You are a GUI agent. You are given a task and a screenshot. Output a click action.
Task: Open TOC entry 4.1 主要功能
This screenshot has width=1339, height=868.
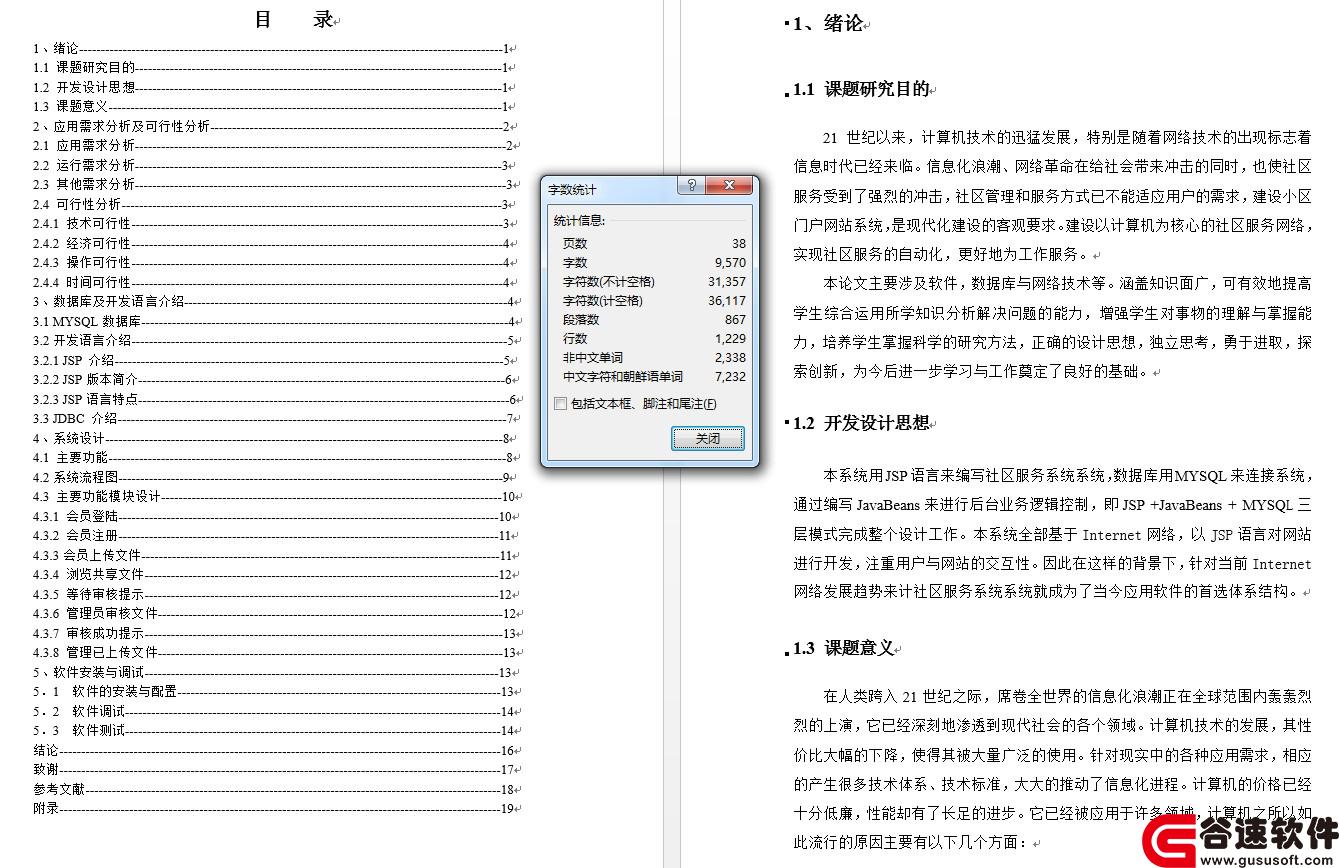point(274,458)
